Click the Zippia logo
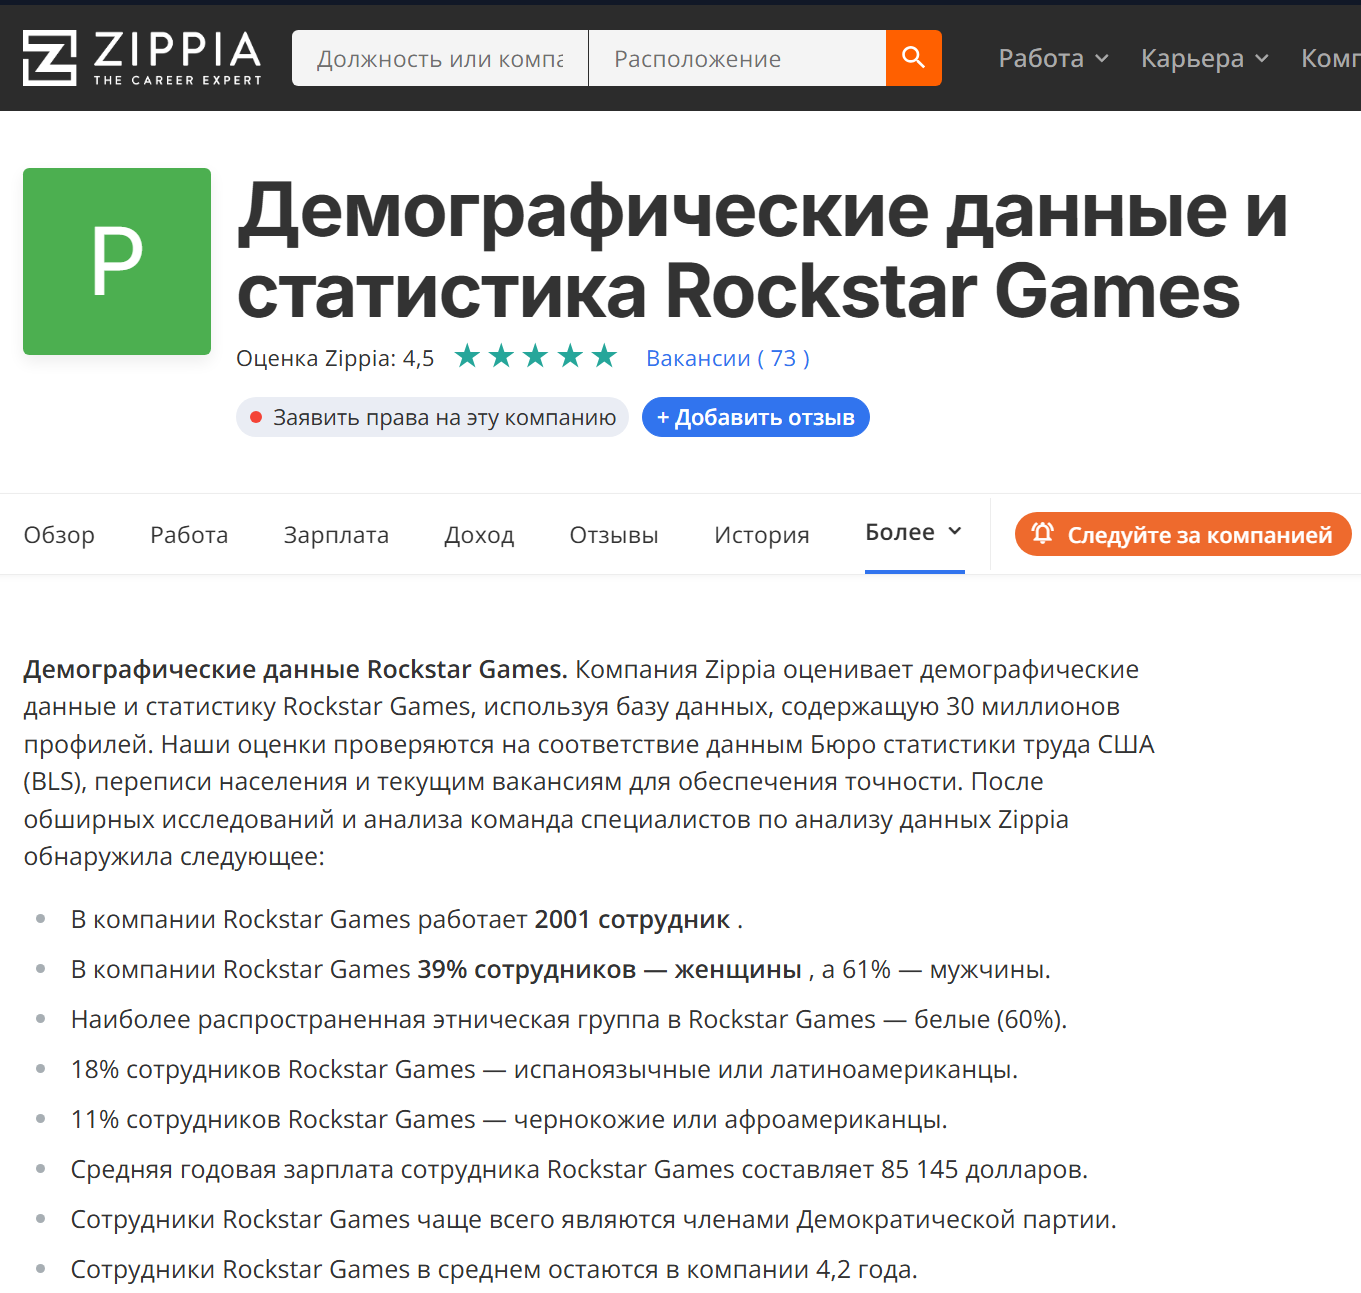1361x1293 pixels. [142, 58]
